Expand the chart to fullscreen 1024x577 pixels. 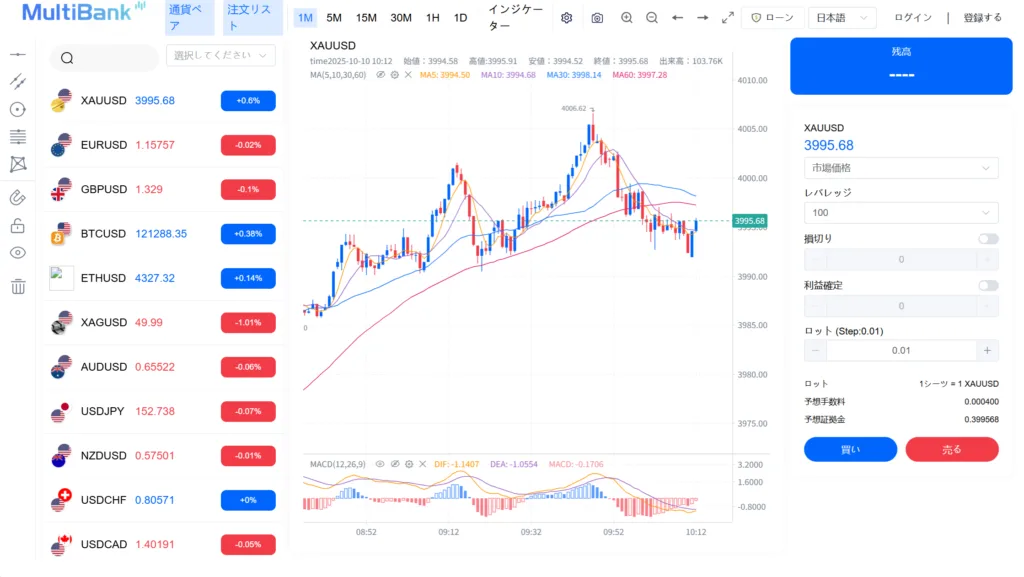point(727,18)
